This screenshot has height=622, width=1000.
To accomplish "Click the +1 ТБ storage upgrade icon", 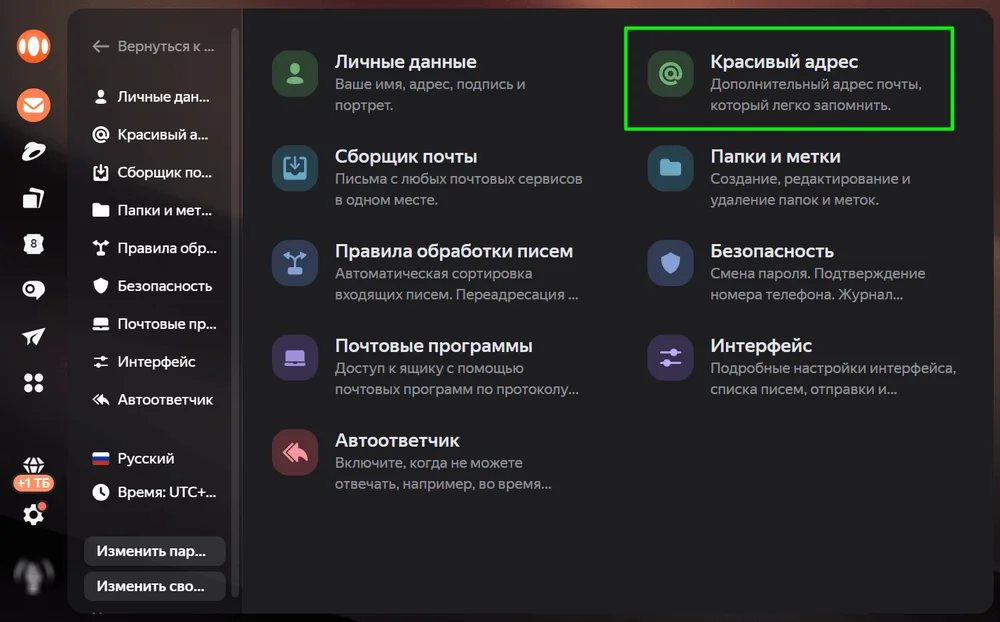I will (33, 474).
